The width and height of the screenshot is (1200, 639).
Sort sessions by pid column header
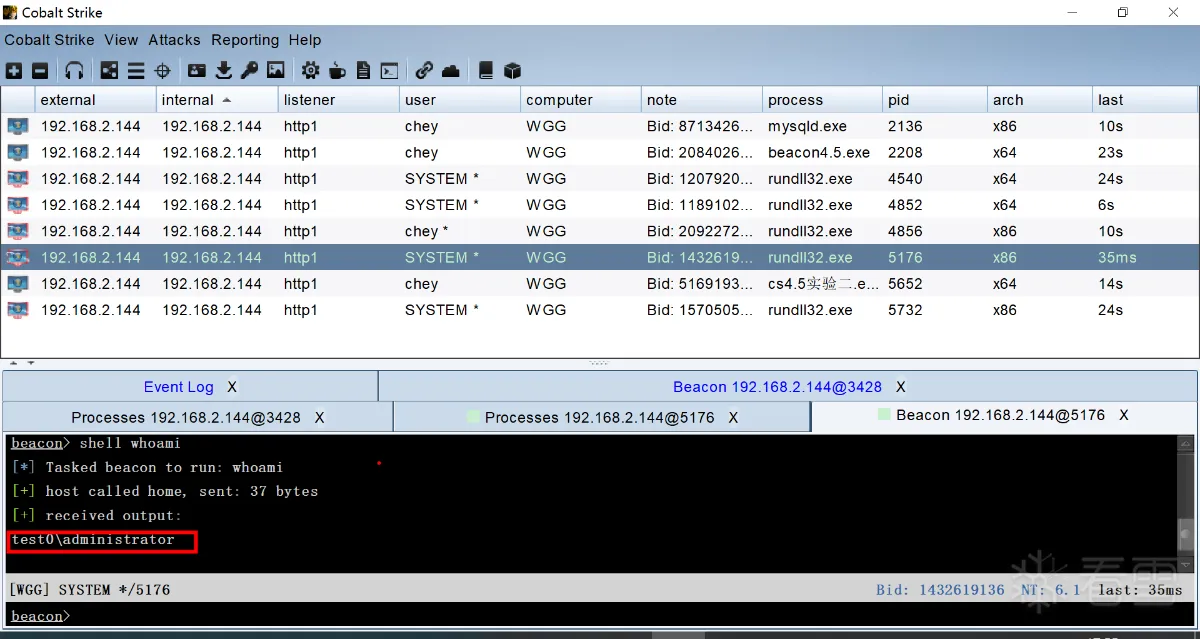pyautogui.click(x=935, y=100)
